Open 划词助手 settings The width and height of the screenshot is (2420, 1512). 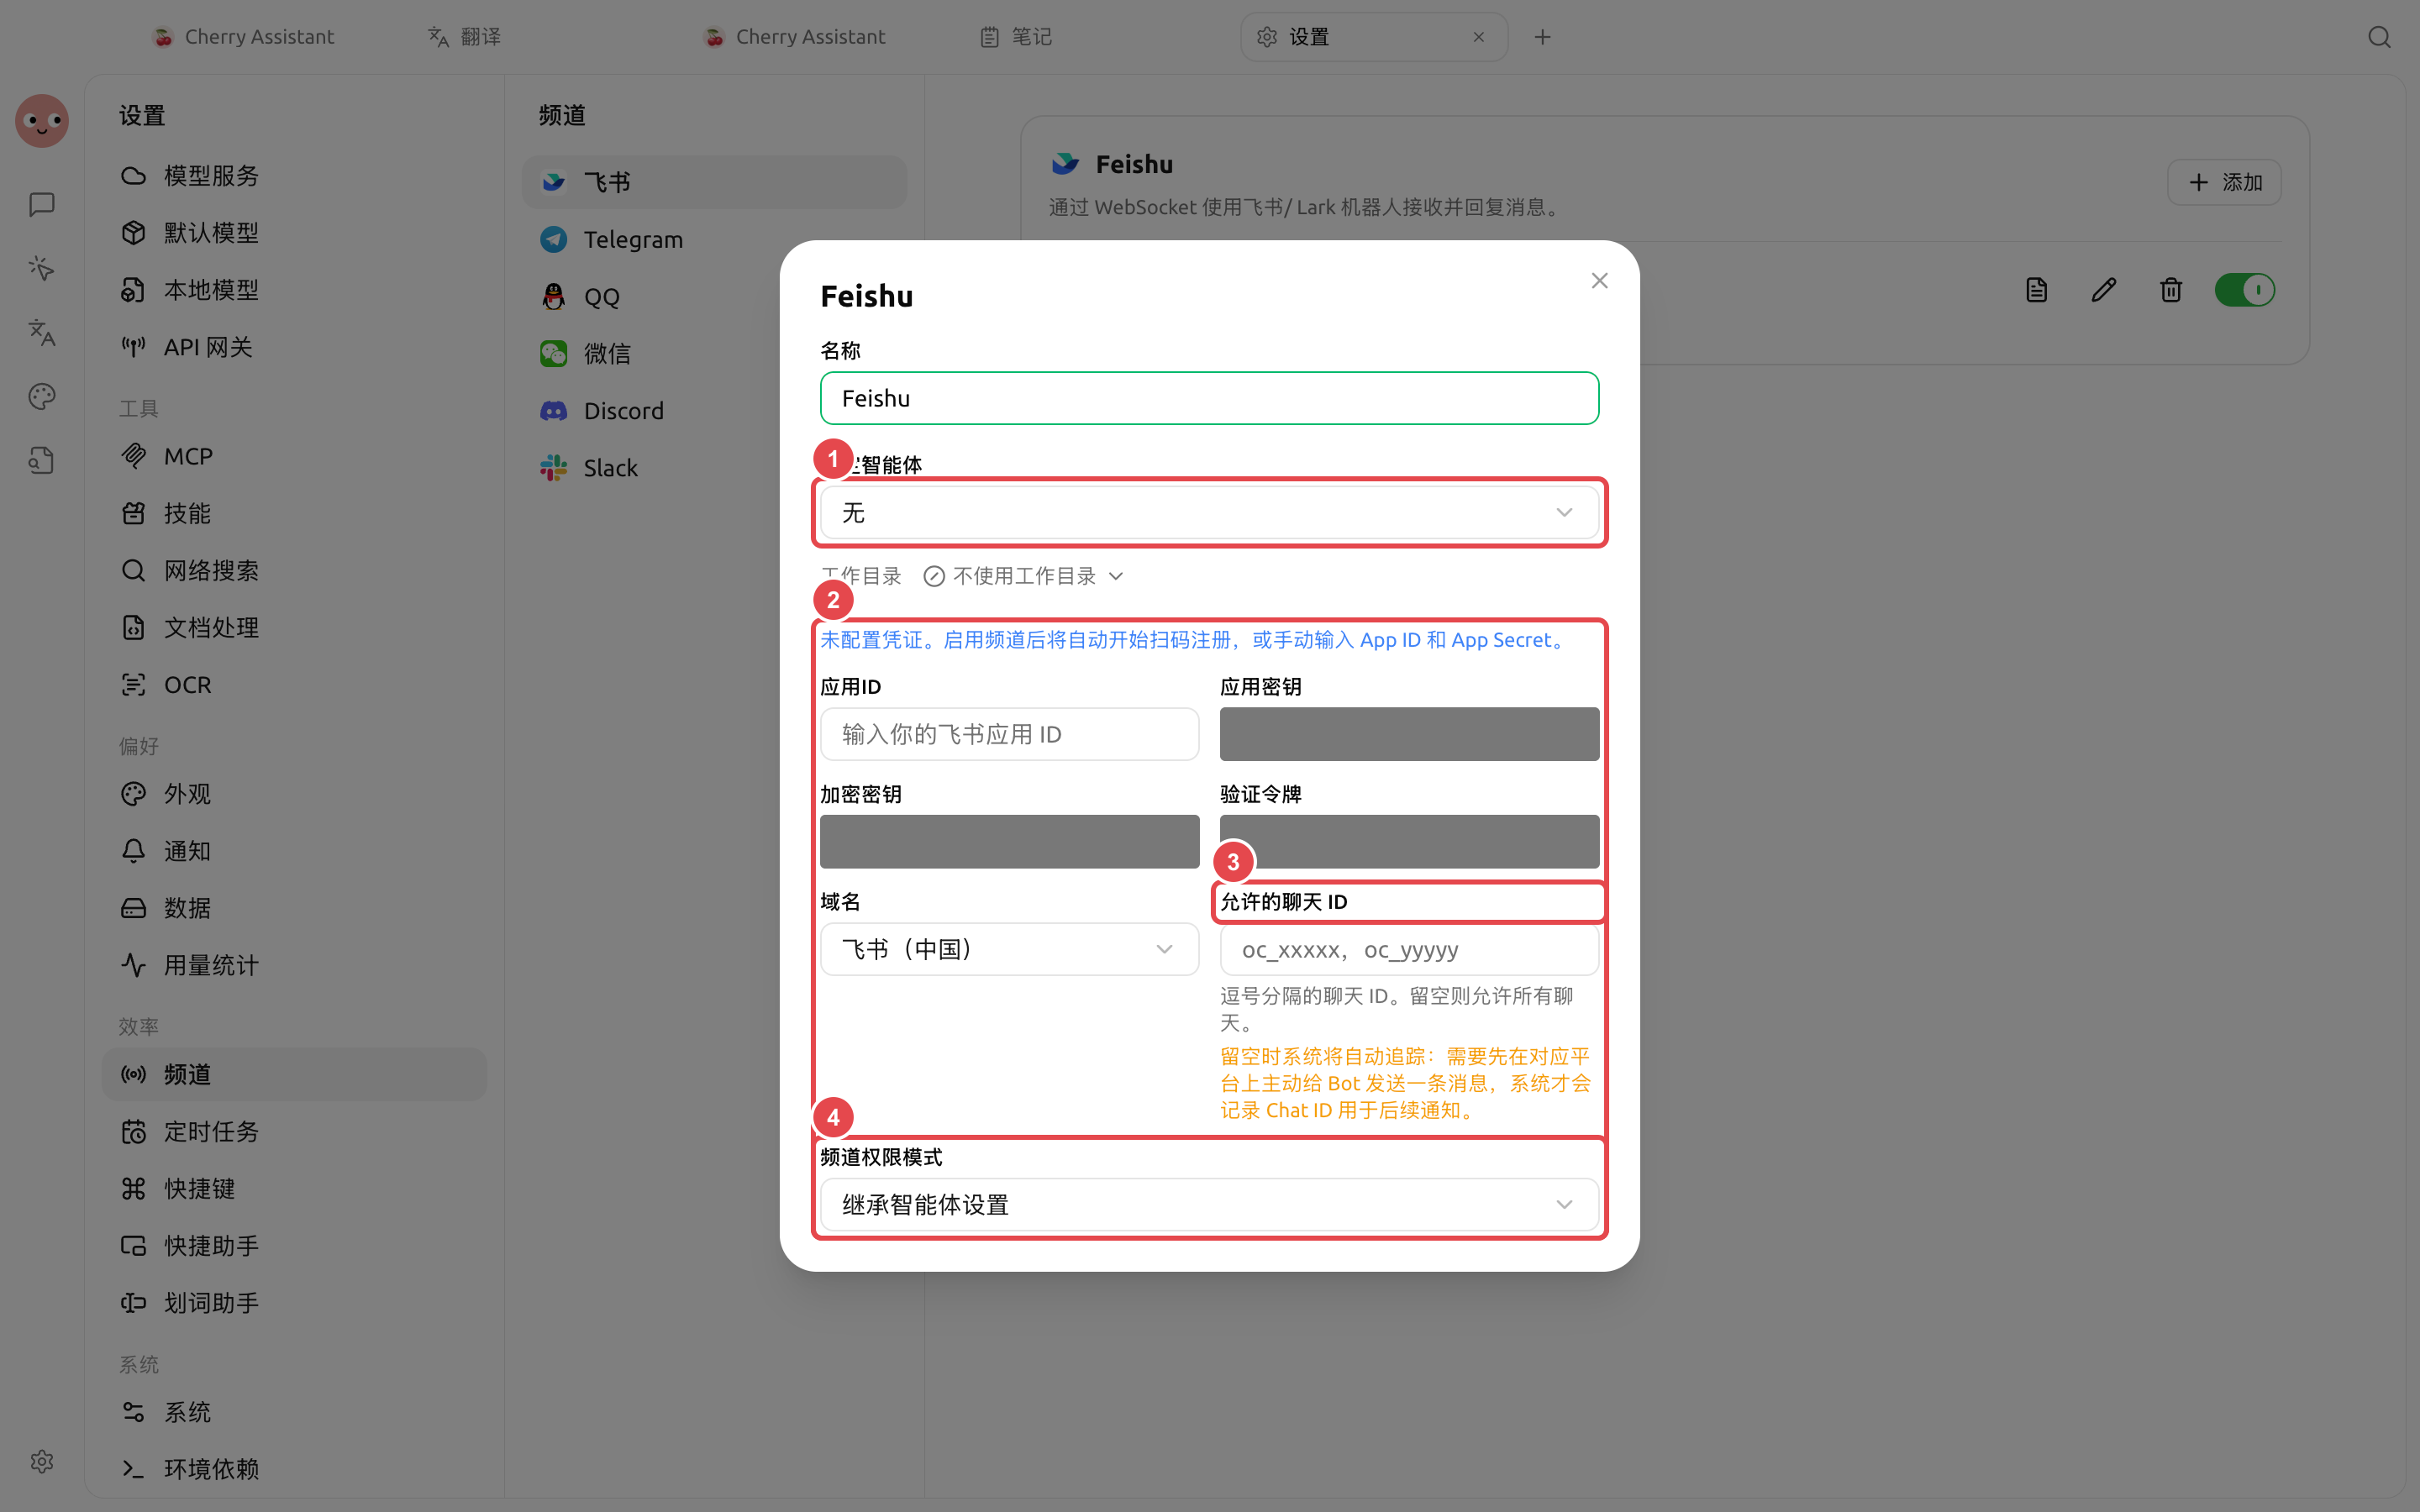tap(294, 1303)
